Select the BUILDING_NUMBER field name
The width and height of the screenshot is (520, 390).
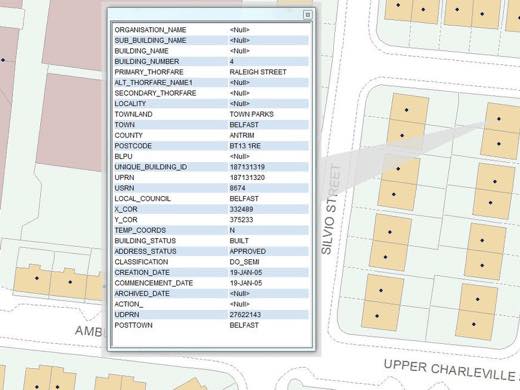[x=147, y=62]
